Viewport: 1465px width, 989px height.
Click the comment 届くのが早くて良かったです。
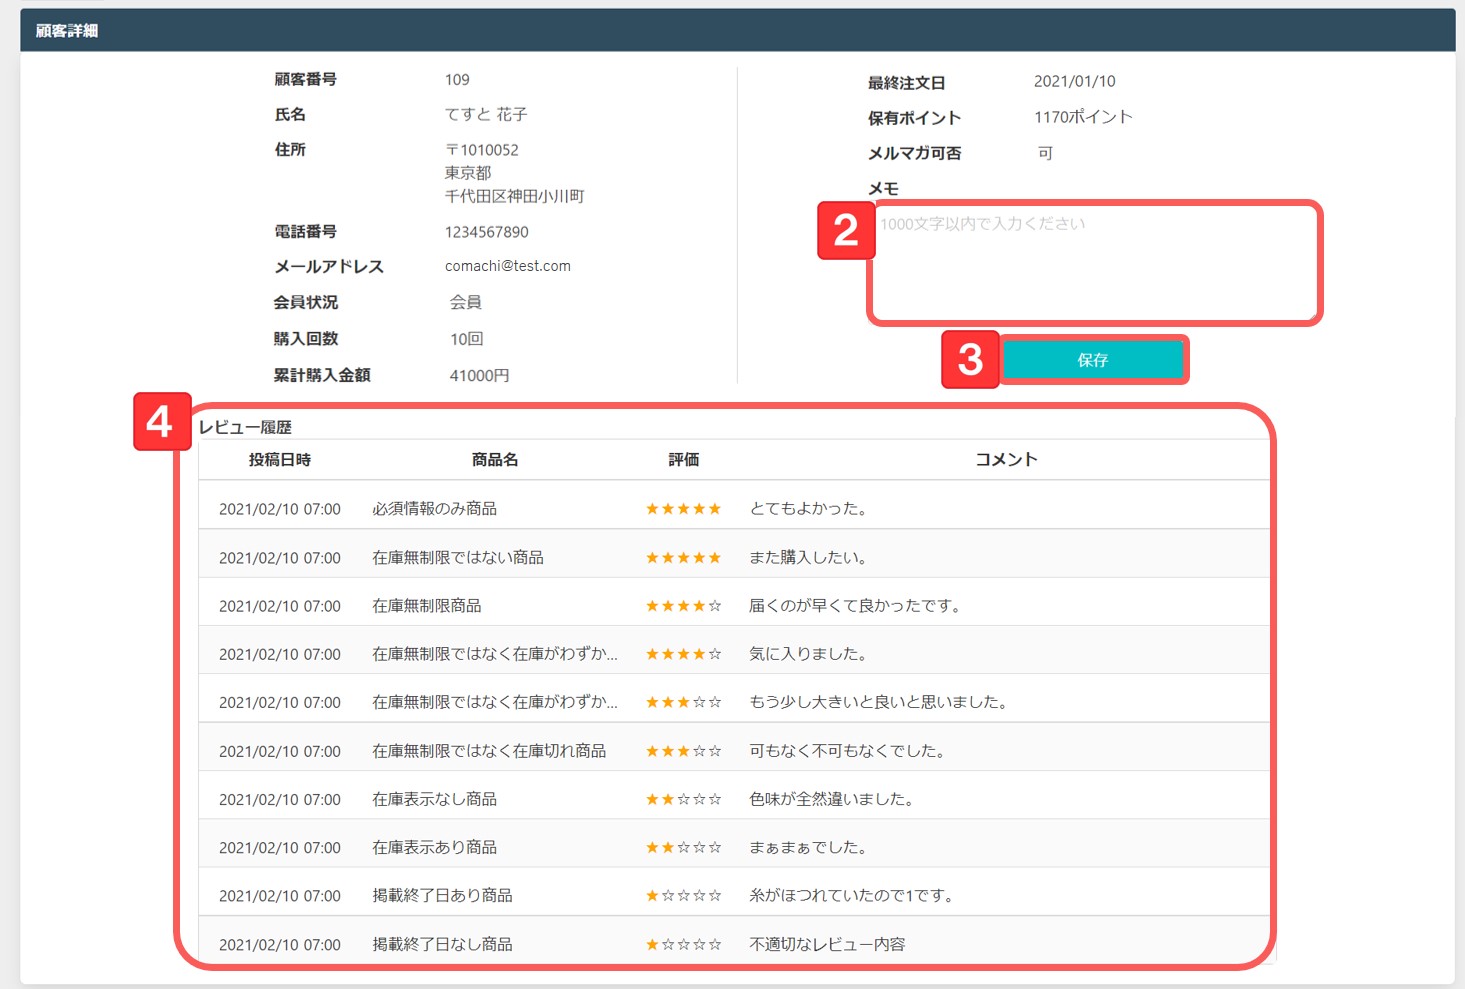pyautogui.click(x=857, y=606)
